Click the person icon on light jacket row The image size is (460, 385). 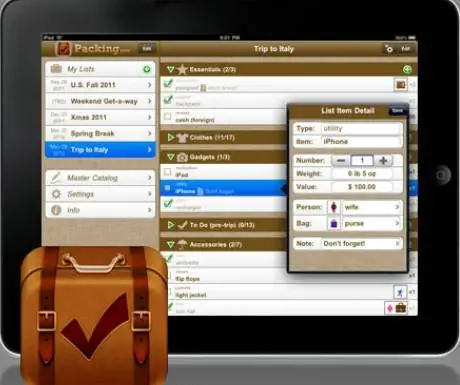[400, 292]
